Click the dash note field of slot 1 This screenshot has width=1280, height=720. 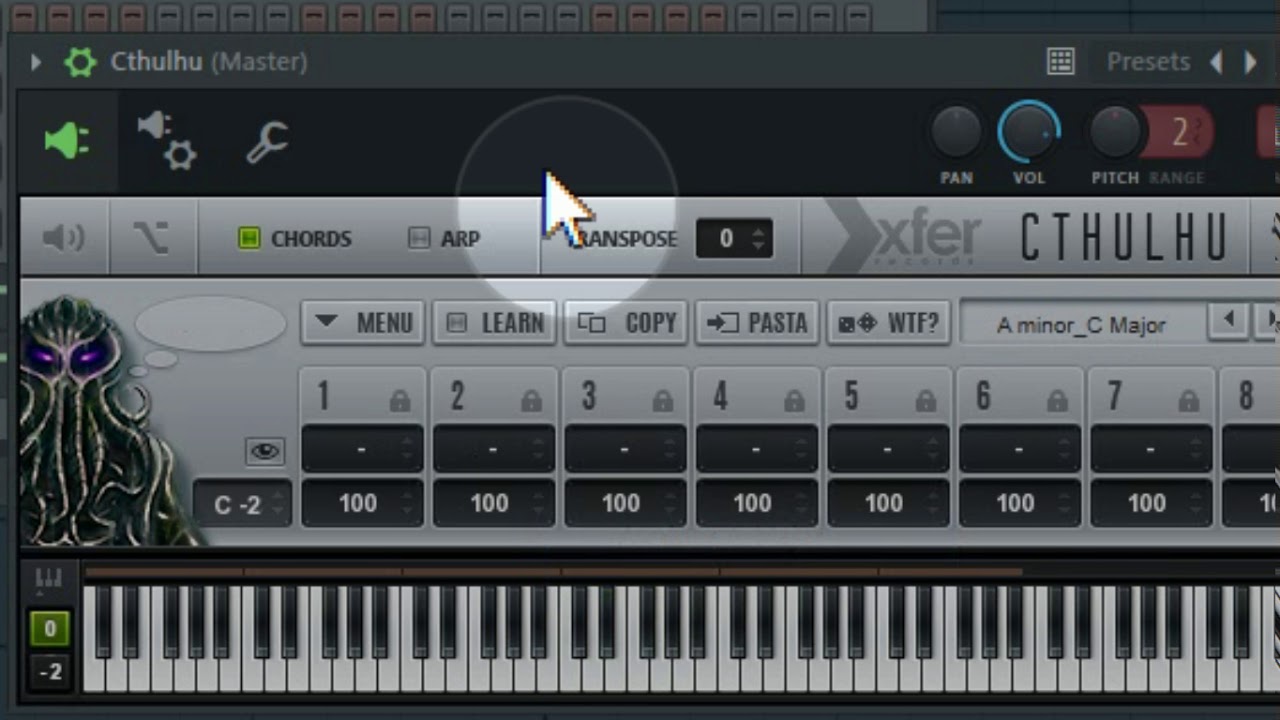click(x=362, y=449)
